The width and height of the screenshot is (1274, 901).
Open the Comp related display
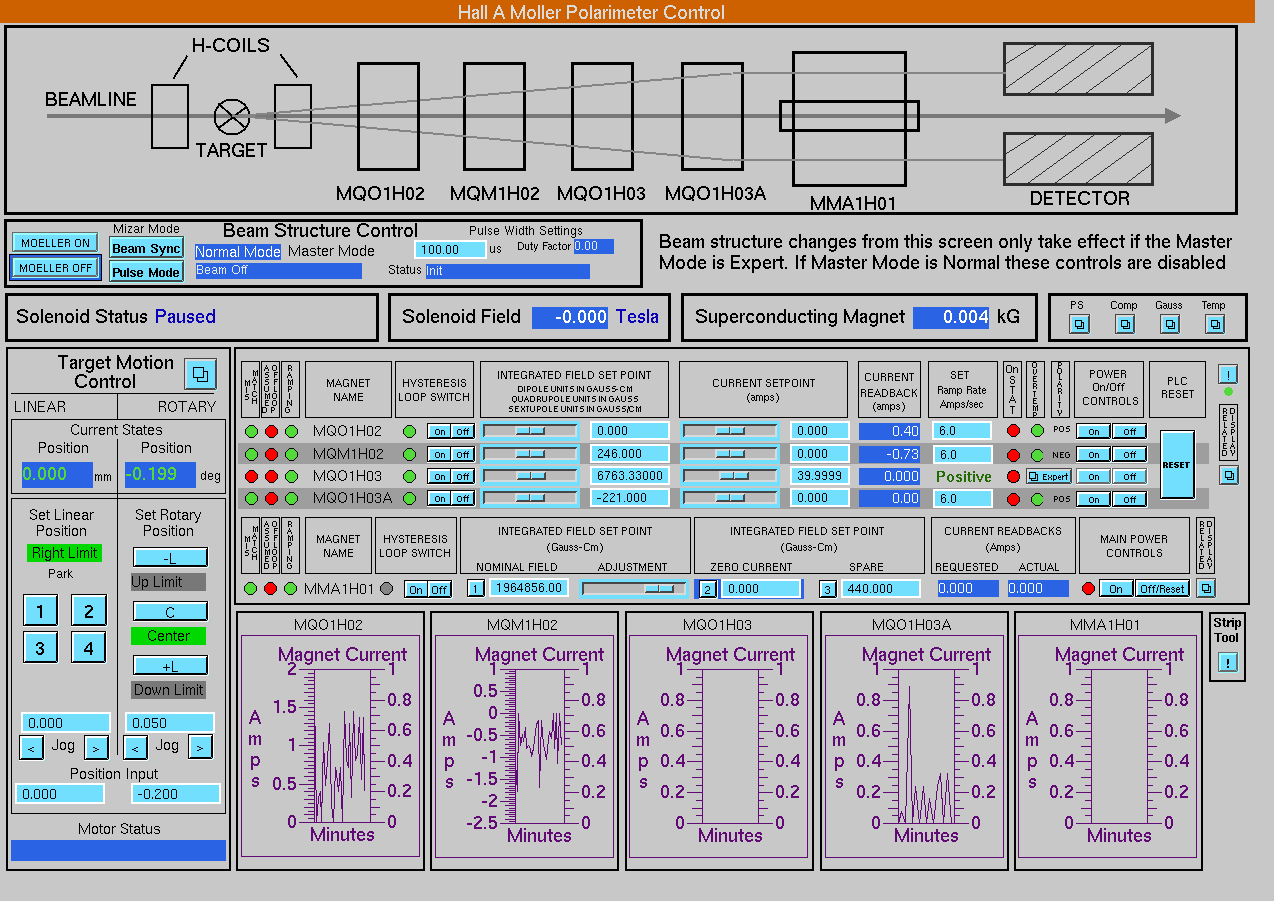pos(1124,324)
